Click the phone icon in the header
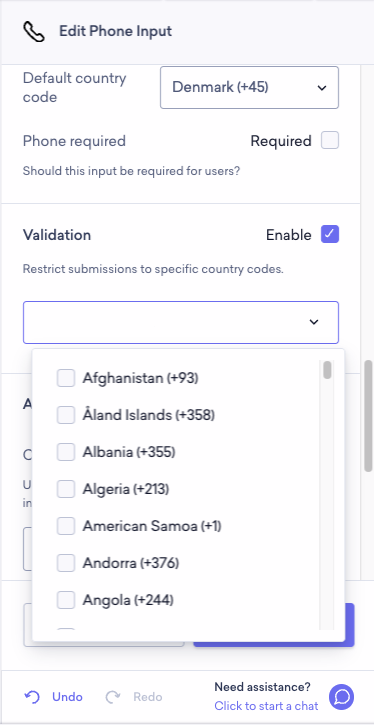Screen dimensions: 374x725 [x=34, y=32]
